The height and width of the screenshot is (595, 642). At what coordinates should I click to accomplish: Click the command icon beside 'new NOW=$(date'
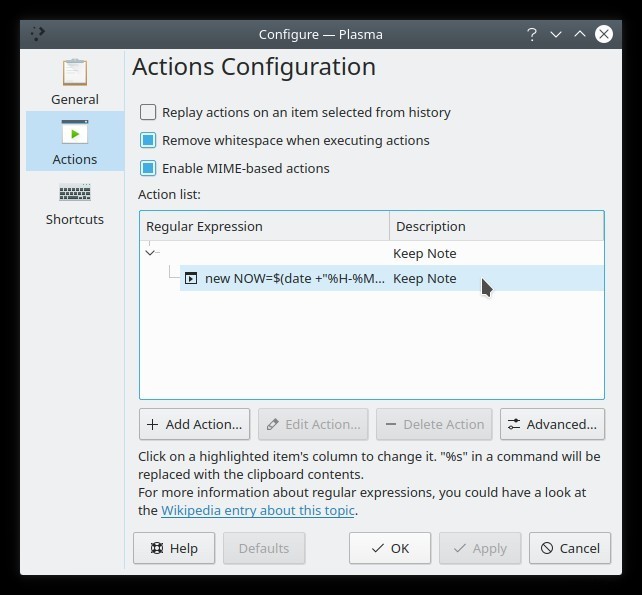point(191,278)
